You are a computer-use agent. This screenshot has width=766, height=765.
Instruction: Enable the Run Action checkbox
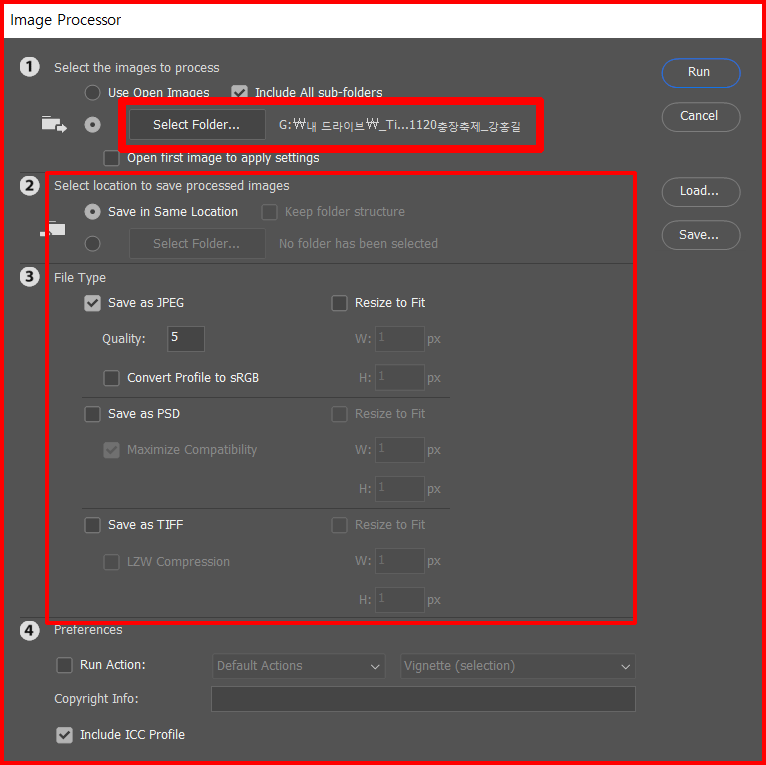click(64, 665)
